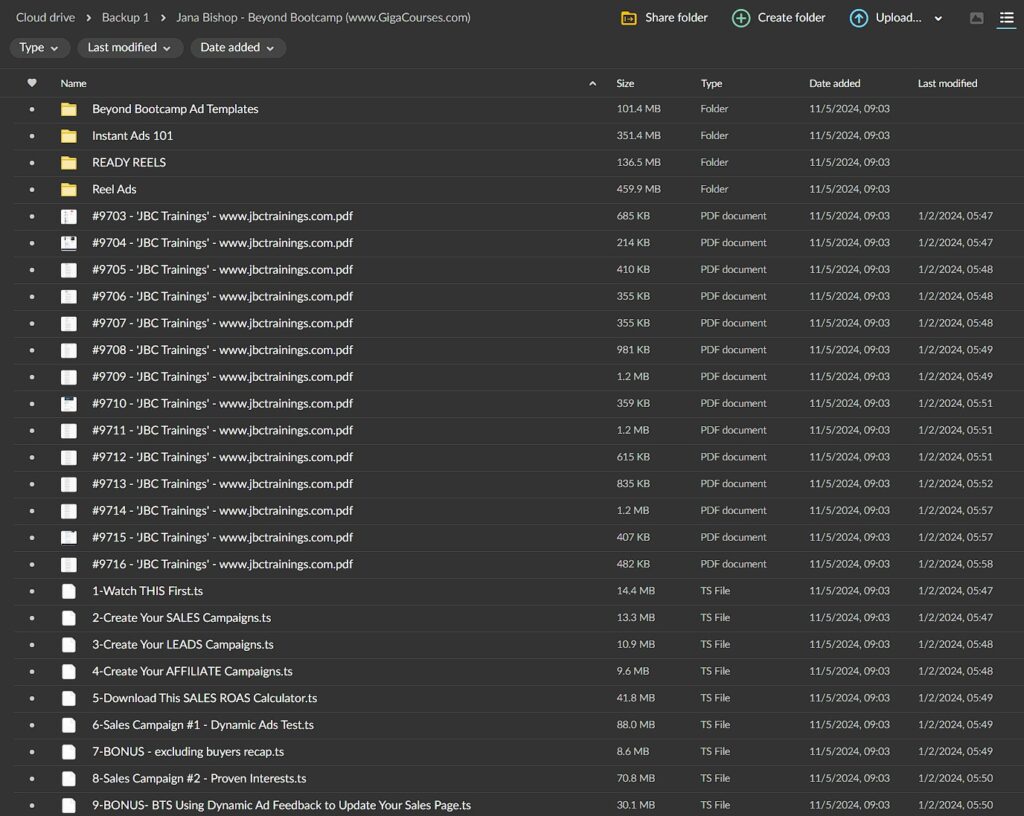The image size is (1024, 816).
Task: Go to Cloud drive in breadcrumb
Action: click(x=45, y=18)
